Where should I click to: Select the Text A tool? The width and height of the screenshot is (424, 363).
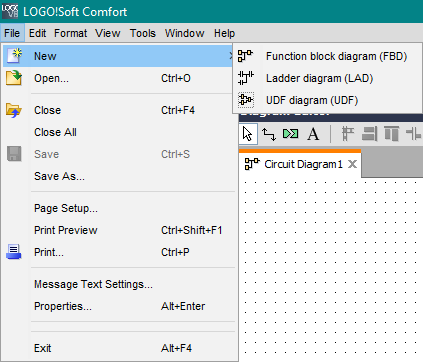coord(313,134)
